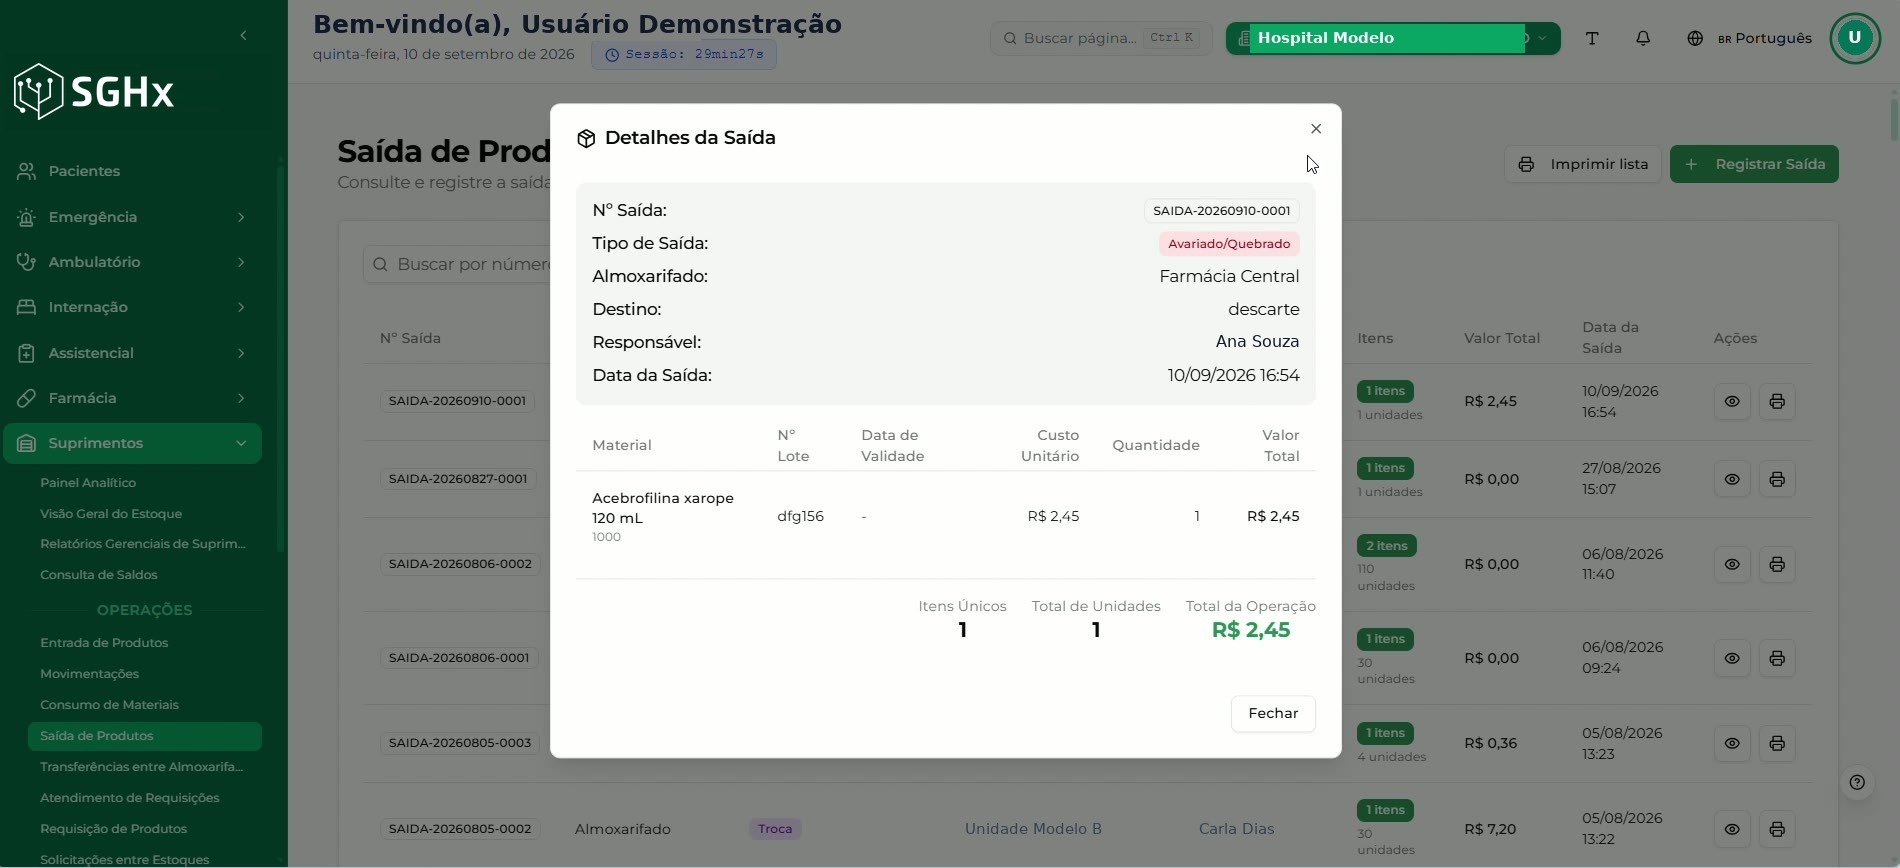This screenshot has height=868, width=1900.
Task: Open Entrada de Produtos
Action: pyautogui.click(x=104, y=643)
